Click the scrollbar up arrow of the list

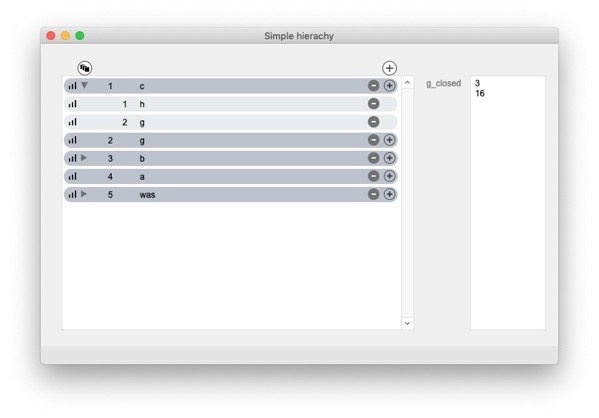tap(407, 83)
